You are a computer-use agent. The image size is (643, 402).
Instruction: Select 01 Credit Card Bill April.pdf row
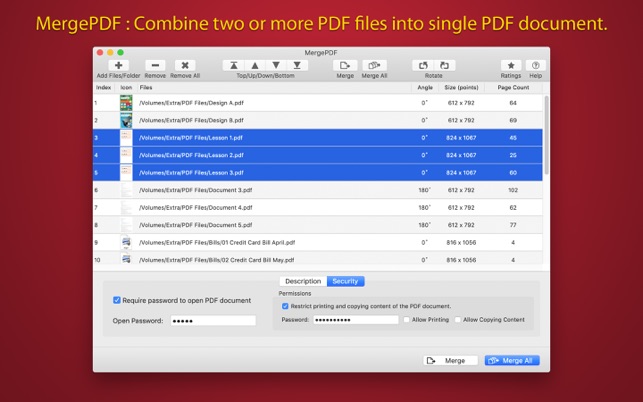(x=318, y=242)
